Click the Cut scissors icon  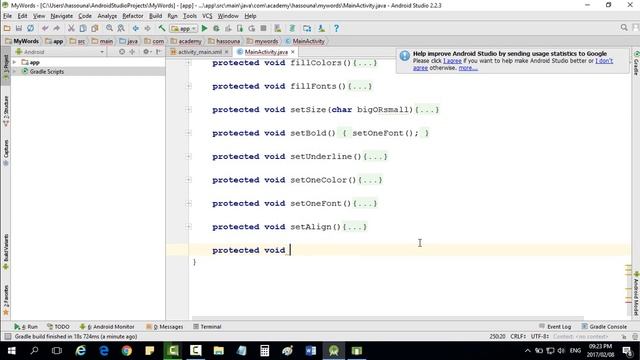tap(71, 28)
